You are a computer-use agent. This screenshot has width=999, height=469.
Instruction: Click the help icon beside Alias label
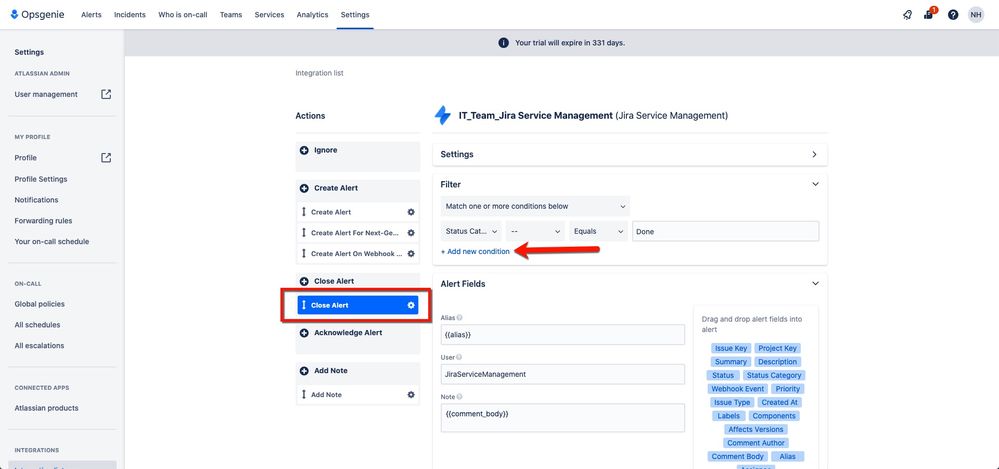pos(460,317)
